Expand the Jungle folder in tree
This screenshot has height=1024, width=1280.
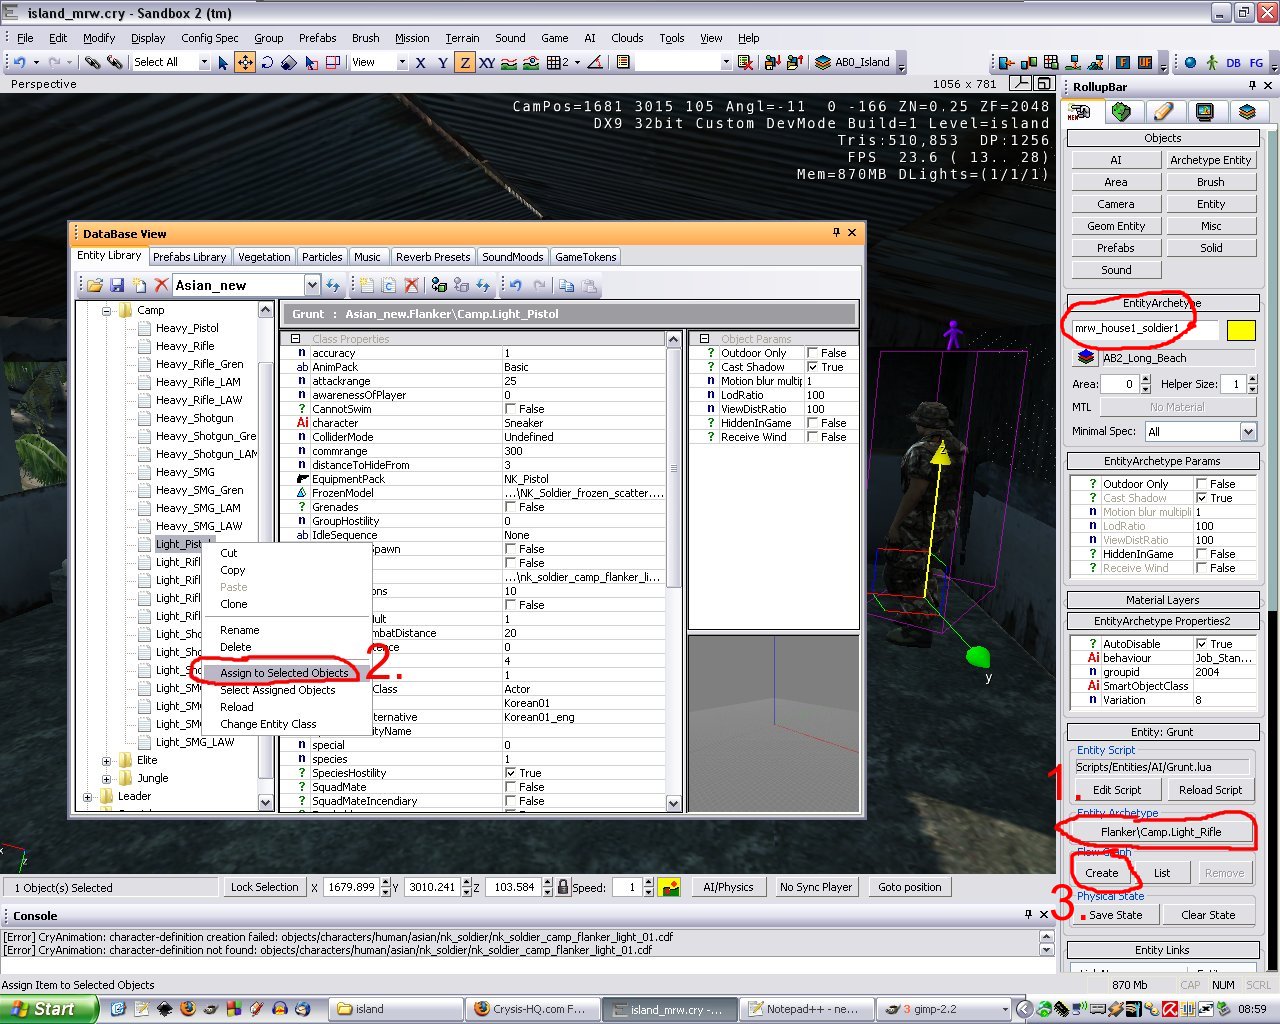tap(107, 778)
